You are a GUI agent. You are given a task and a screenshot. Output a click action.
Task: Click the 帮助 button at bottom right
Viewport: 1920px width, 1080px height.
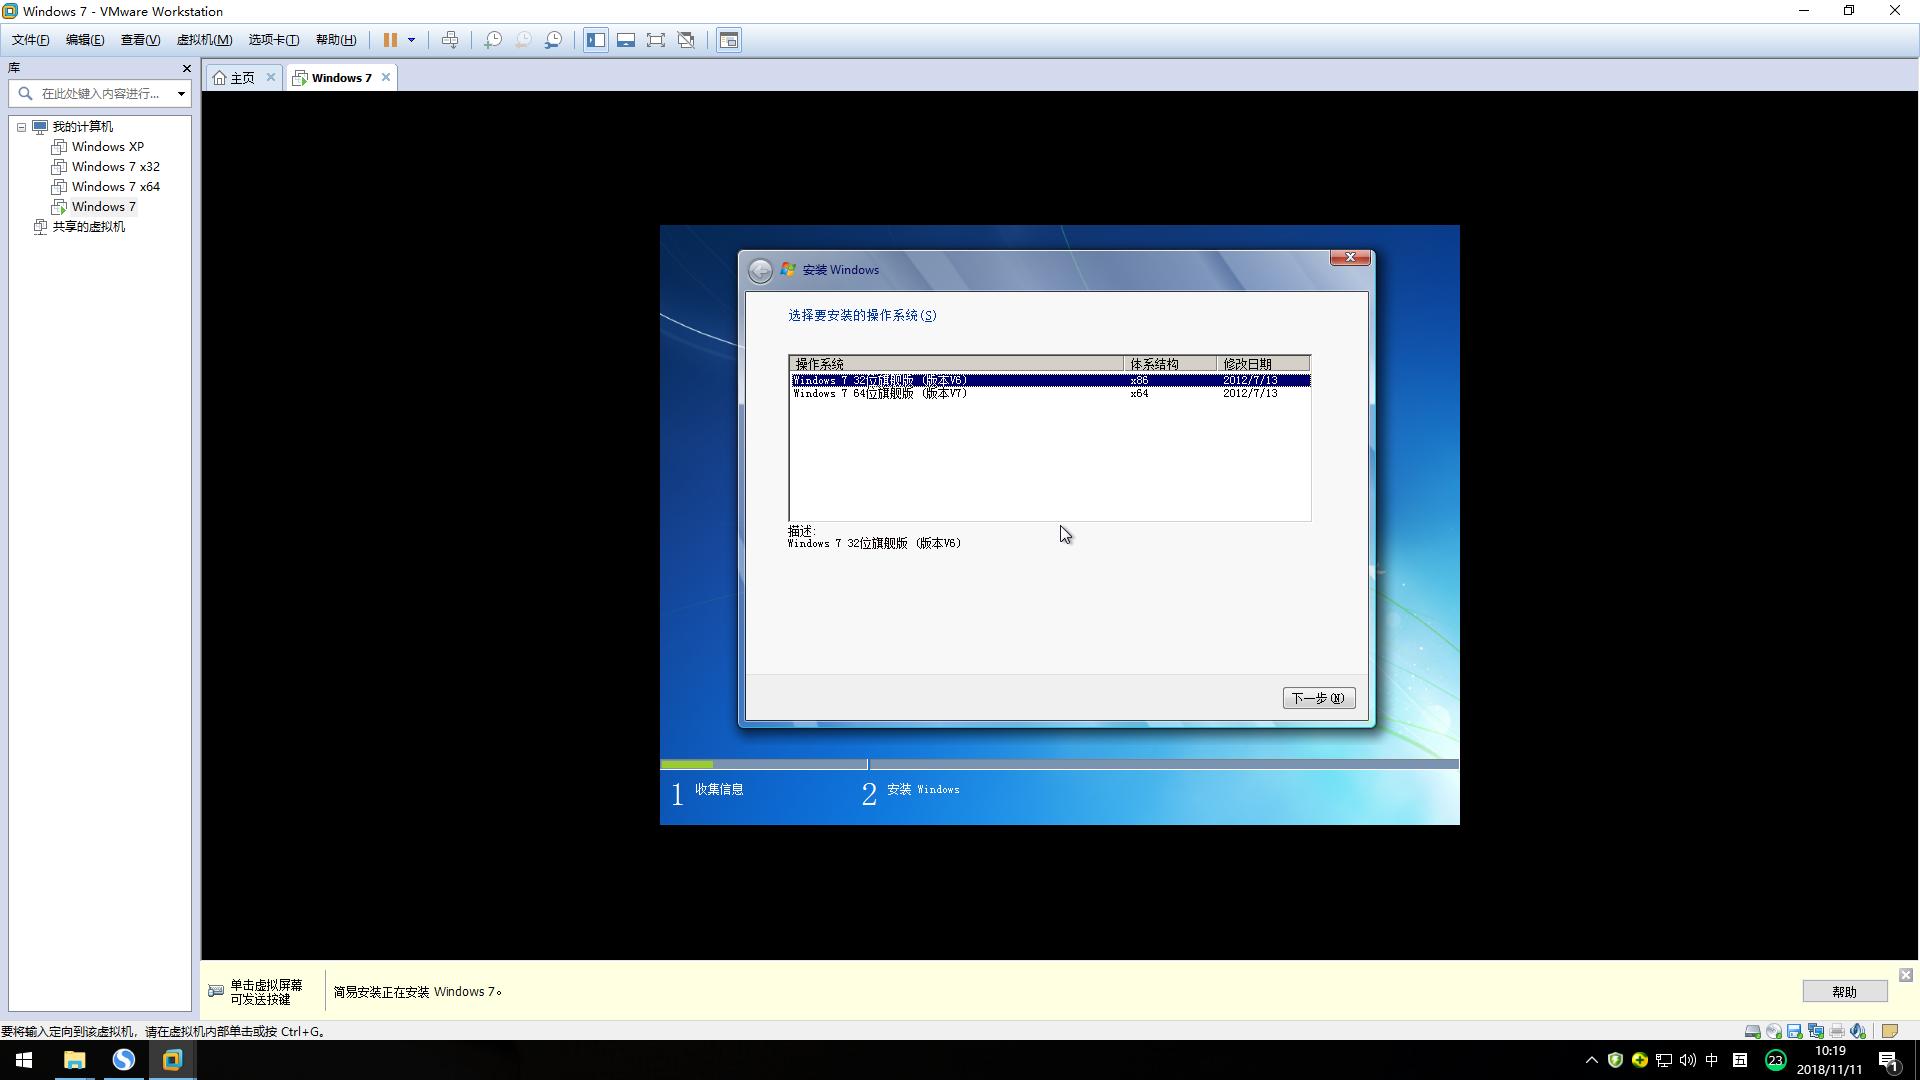click(1845, 991)
